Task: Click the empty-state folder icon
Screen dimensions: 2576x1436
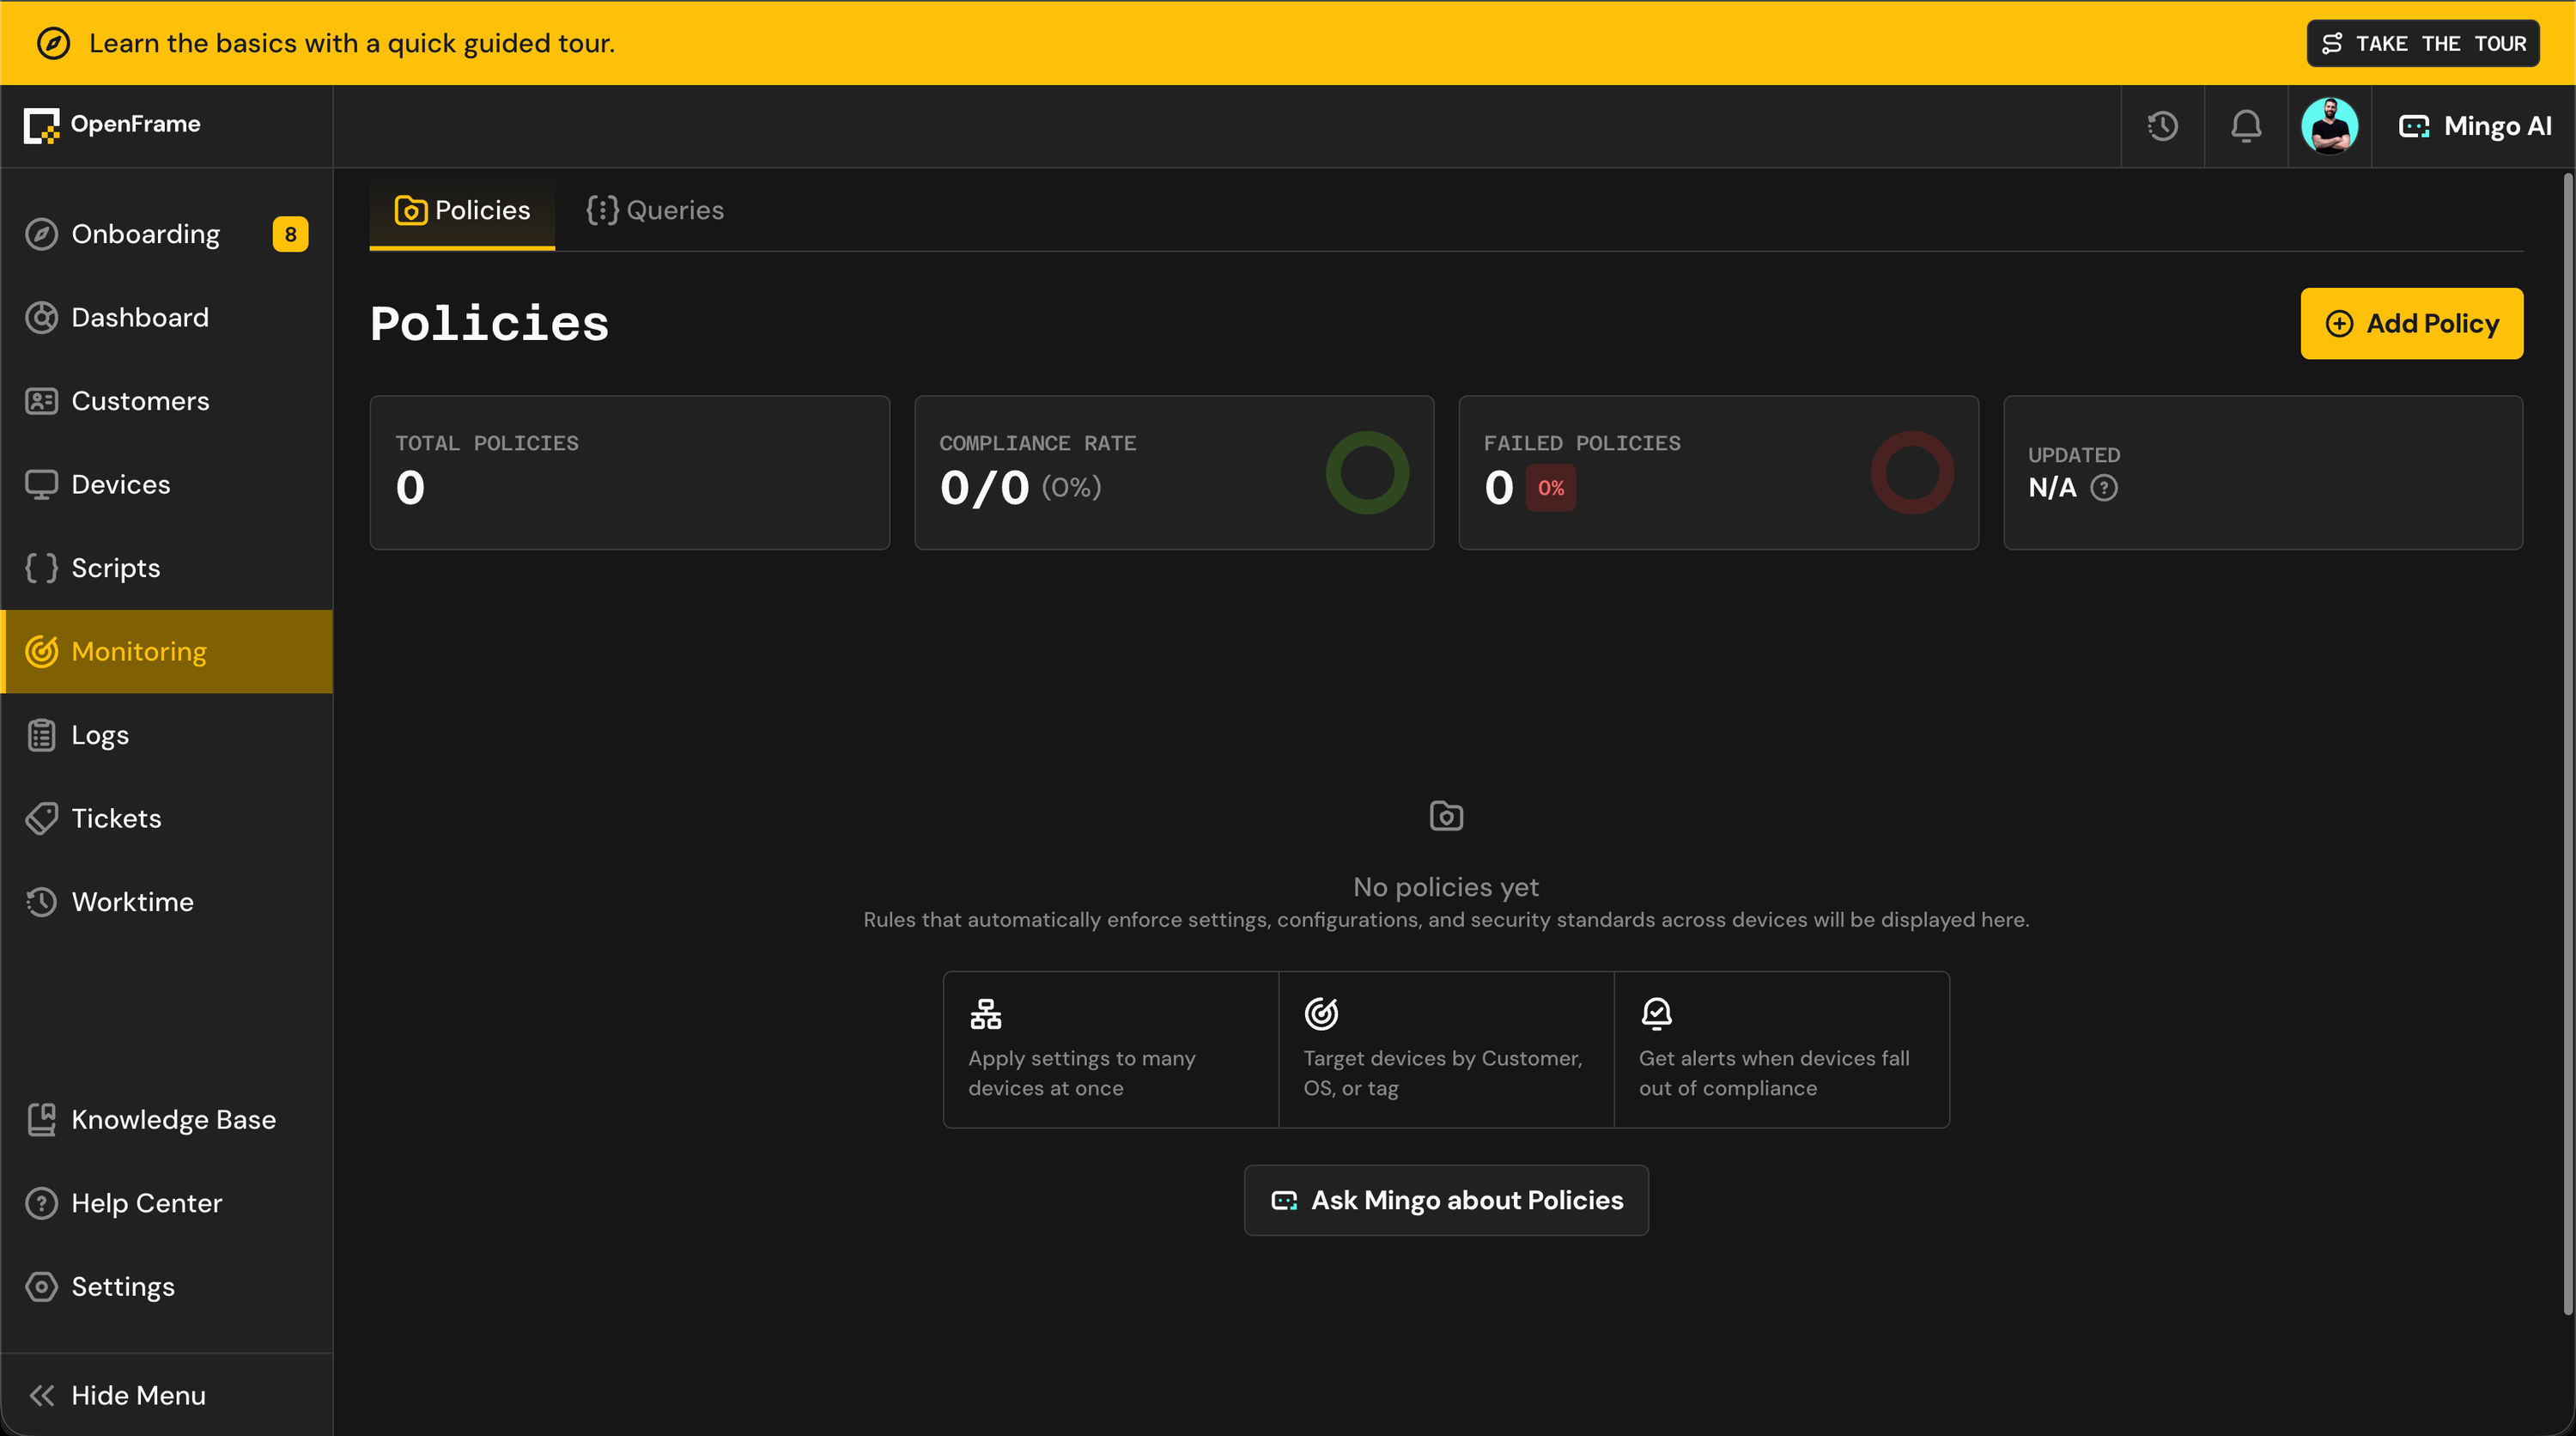Action: [x=1446, y=816]
